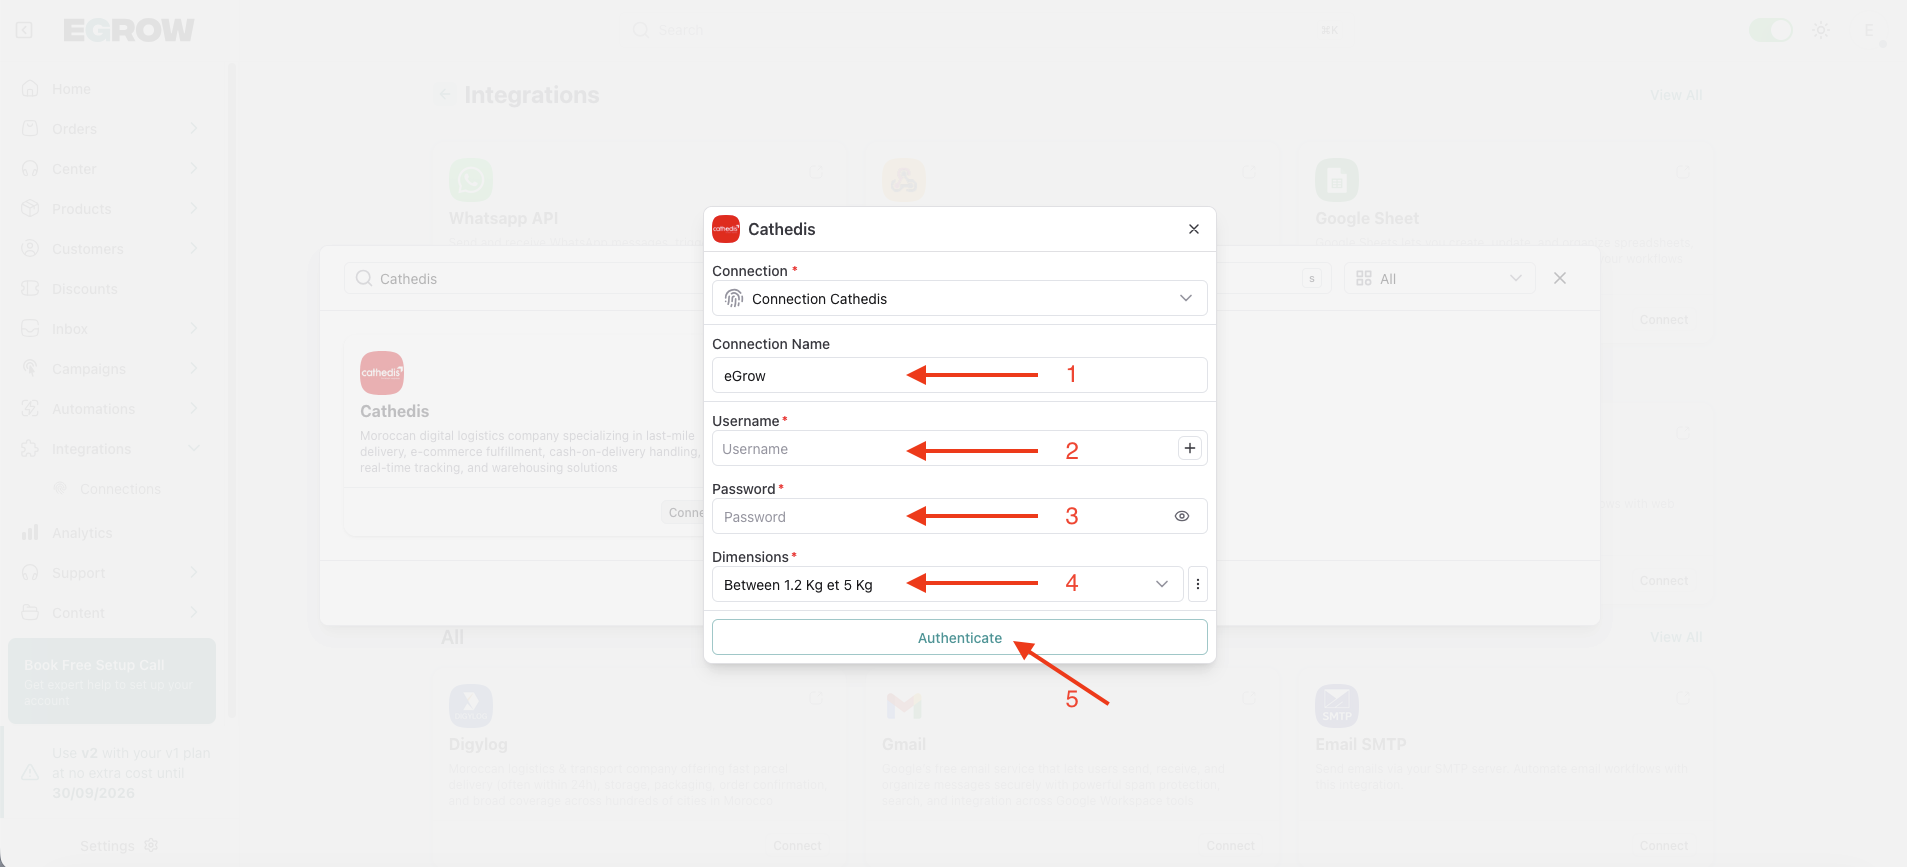This screenshot has width=1907, height=867.
Task: Expand the Automations submenu chevron
Action: (194, 409)
